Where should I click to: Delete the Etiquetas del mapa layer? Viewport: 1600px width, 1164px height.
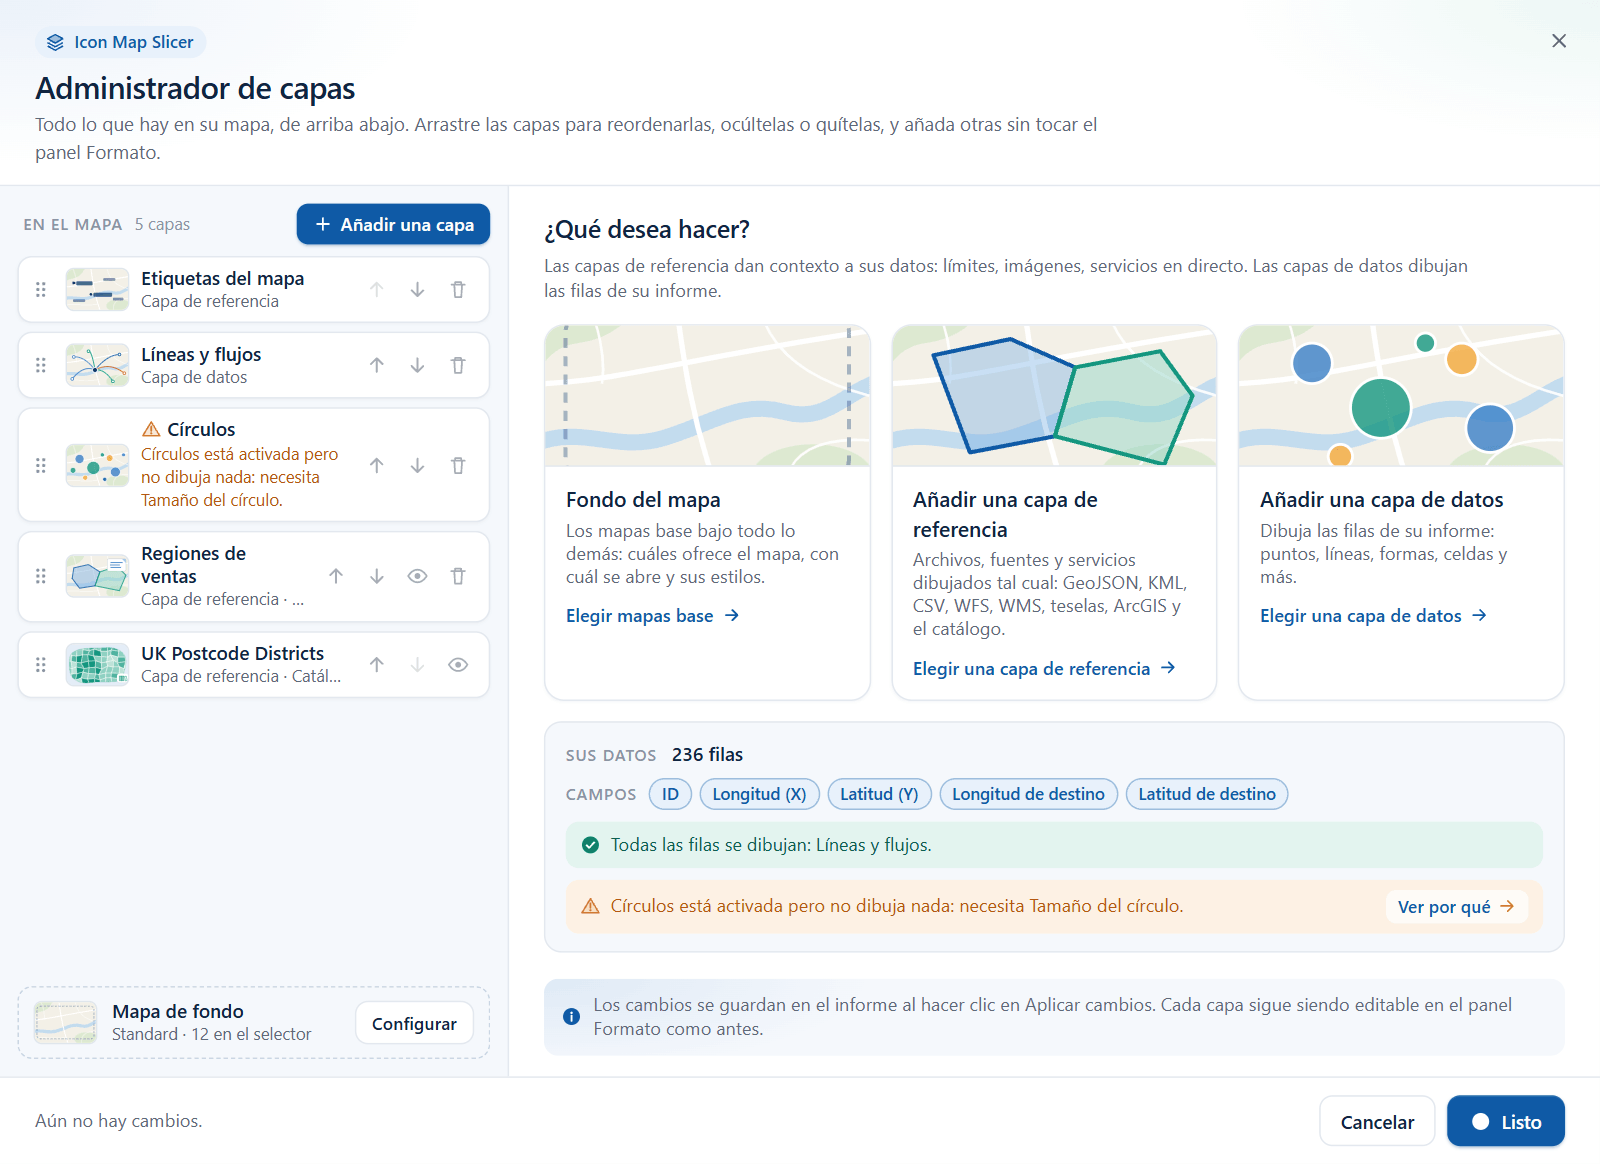(x=458, y=290)
